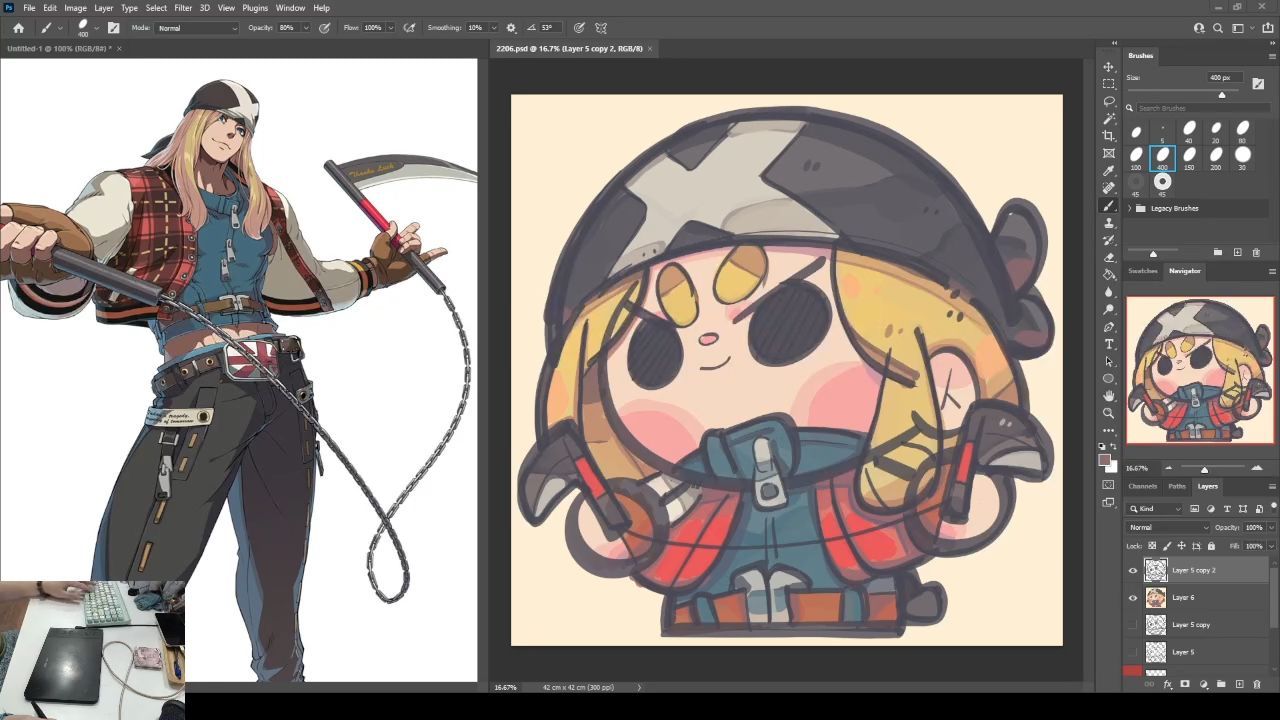The width and height of the screenshot is (1280, 720).
Task: Select the Spot Healing Brush tool
Action: (x=1108, y=188)
